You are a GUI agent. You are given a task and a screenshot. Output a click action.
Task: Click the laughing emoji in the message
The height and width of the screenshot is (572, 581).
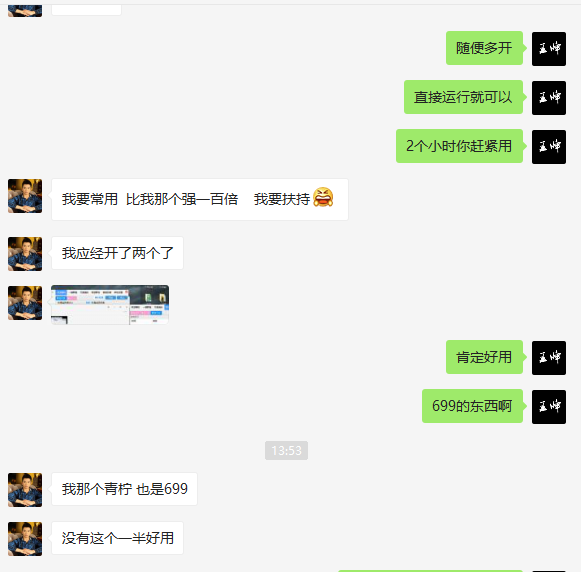coord(323,197)
